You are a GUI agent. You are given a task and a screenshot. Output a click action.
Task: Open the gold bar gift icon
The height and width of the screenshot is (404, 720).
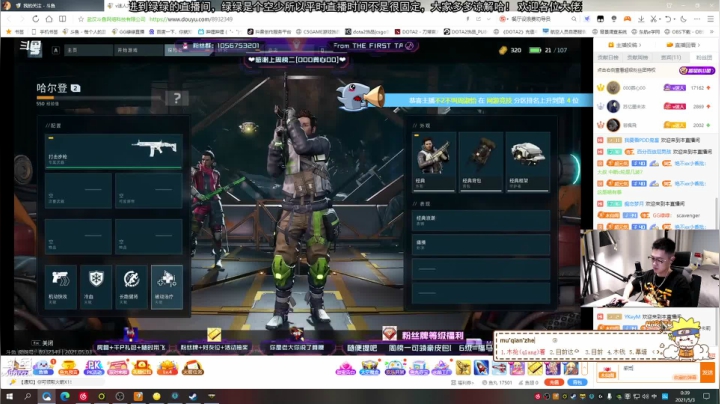[534, 368]
